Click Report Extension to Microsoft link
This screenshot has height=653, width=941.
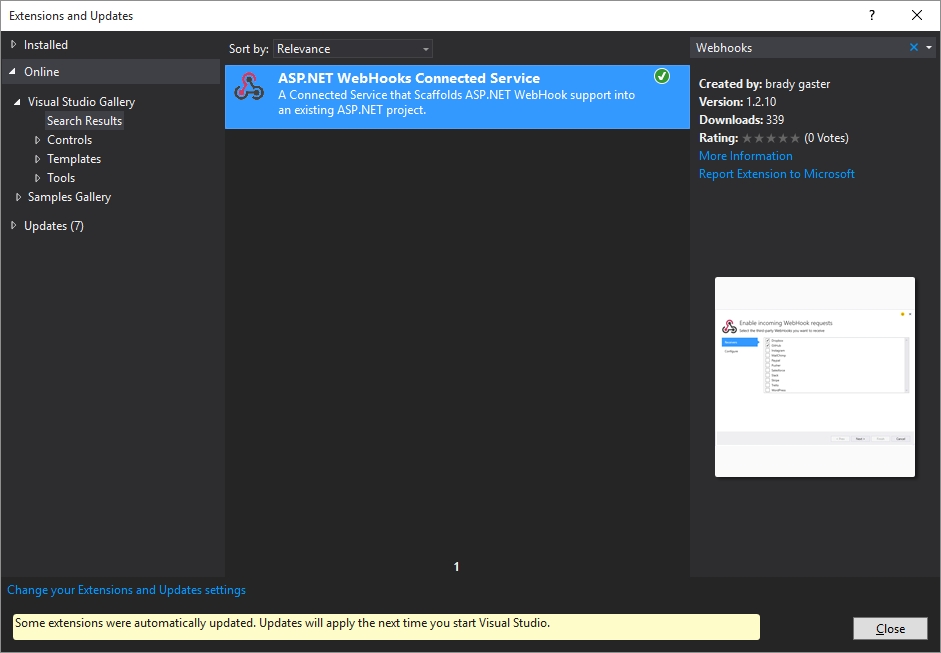(x=777, y=174)
